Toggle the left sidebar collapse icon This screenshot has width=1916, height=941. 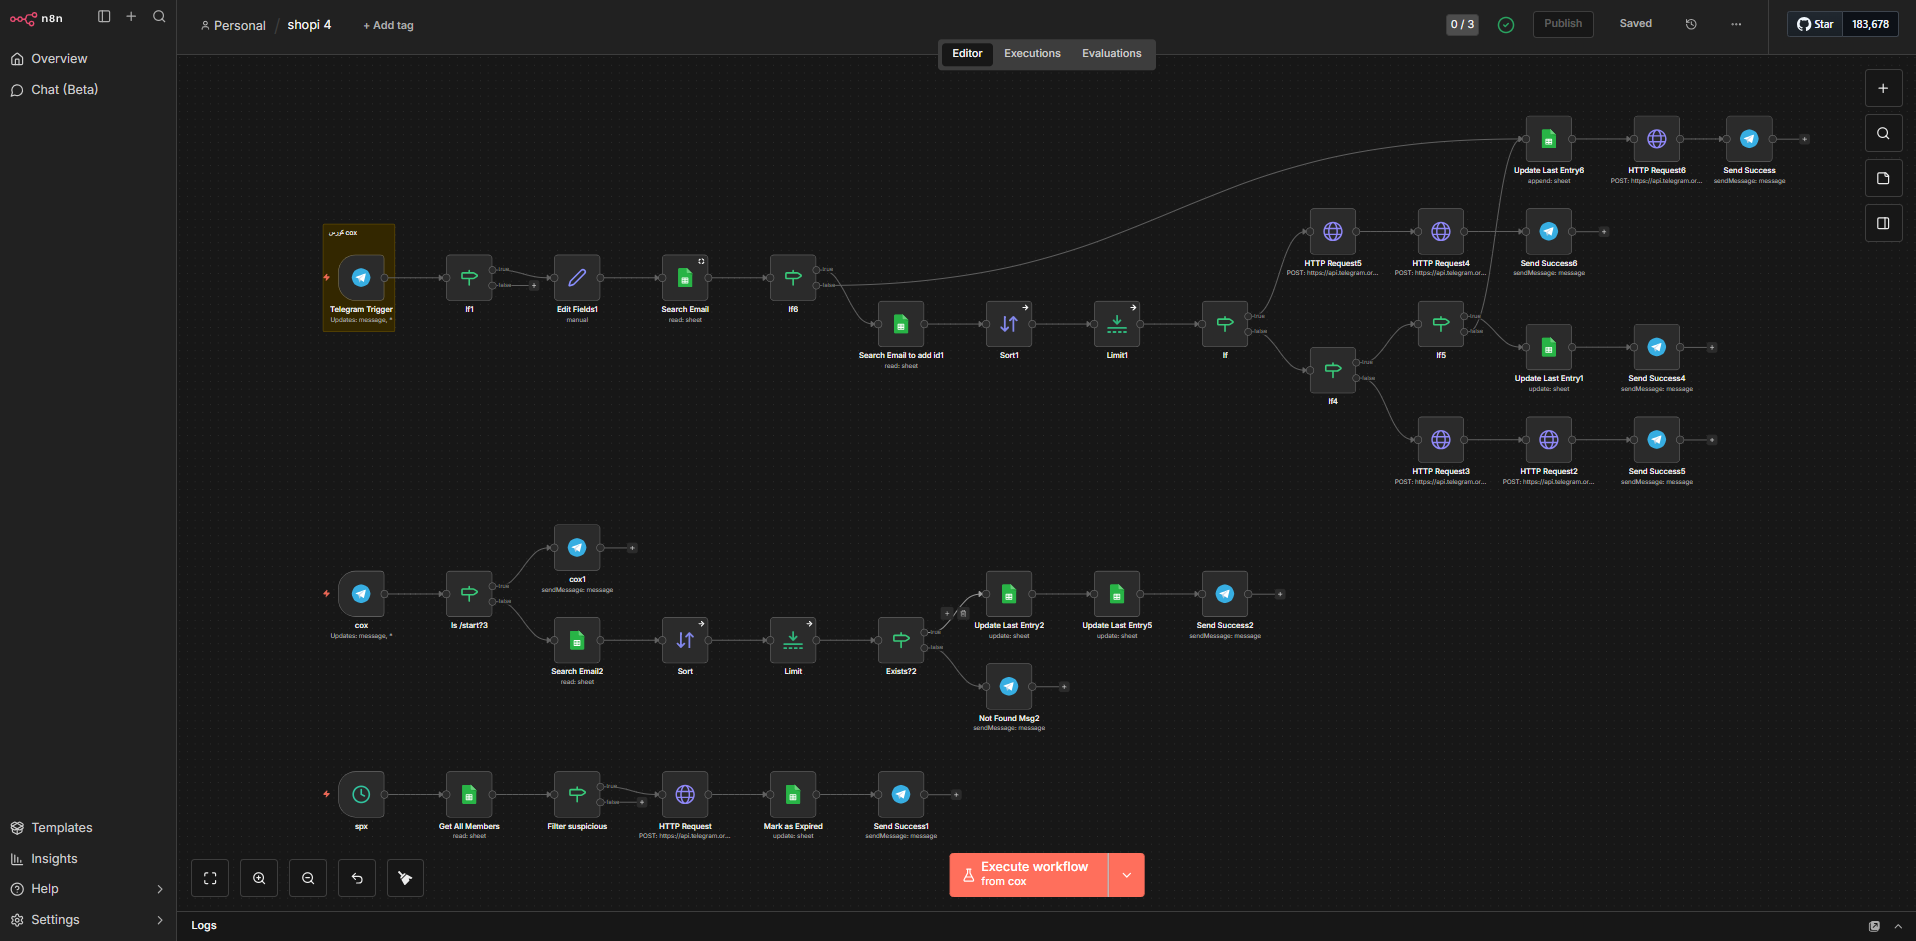click(x=104, y=16)
